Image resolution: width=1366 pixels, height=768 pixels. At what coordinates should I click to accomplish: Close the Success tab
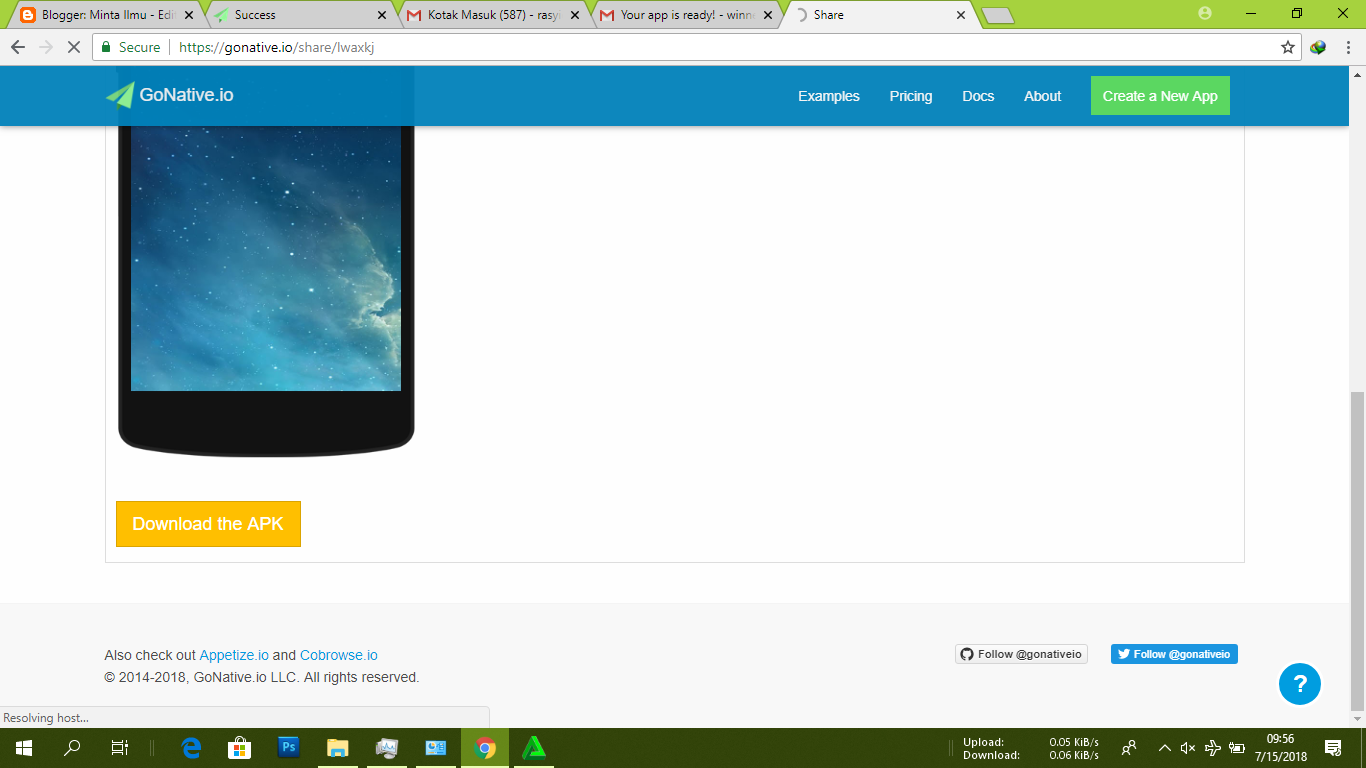click(x=382, y=15)
